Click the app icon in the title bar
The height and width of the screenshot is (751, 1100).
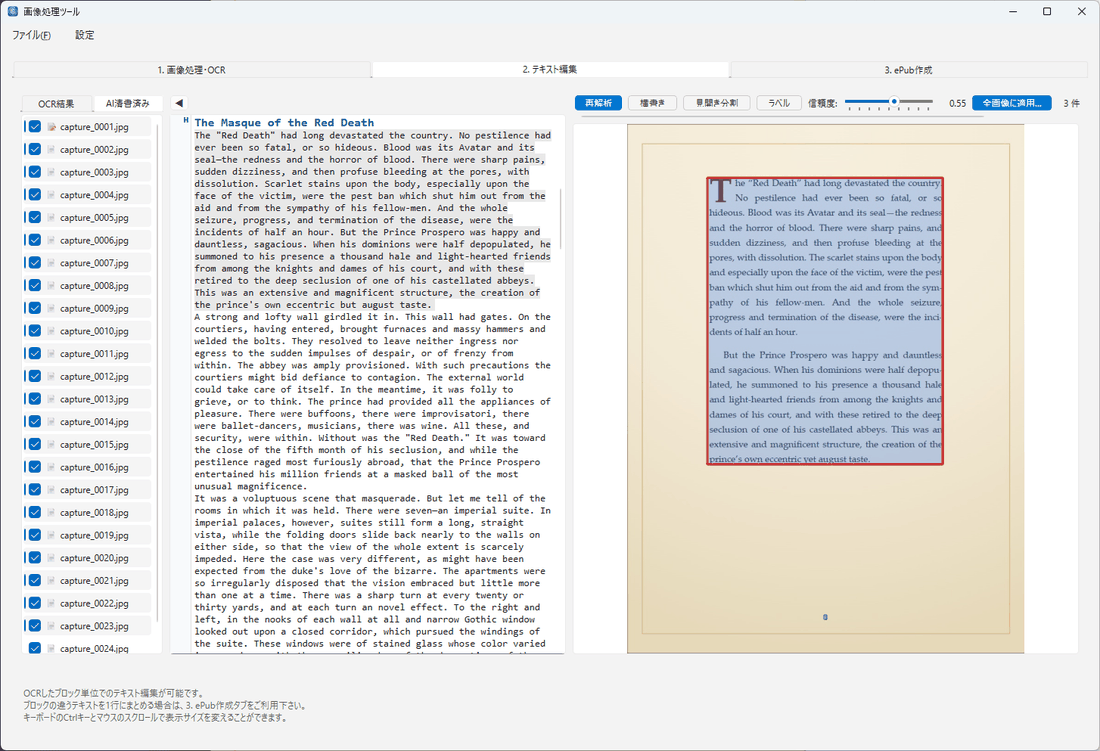pos(13,11)
